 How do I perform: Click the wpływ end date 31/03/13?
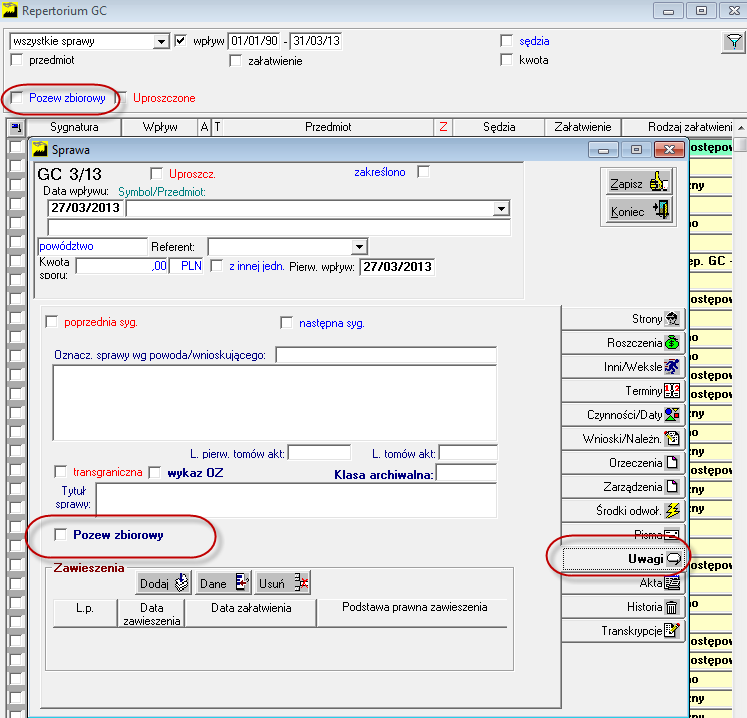click(x=316, y=41)
